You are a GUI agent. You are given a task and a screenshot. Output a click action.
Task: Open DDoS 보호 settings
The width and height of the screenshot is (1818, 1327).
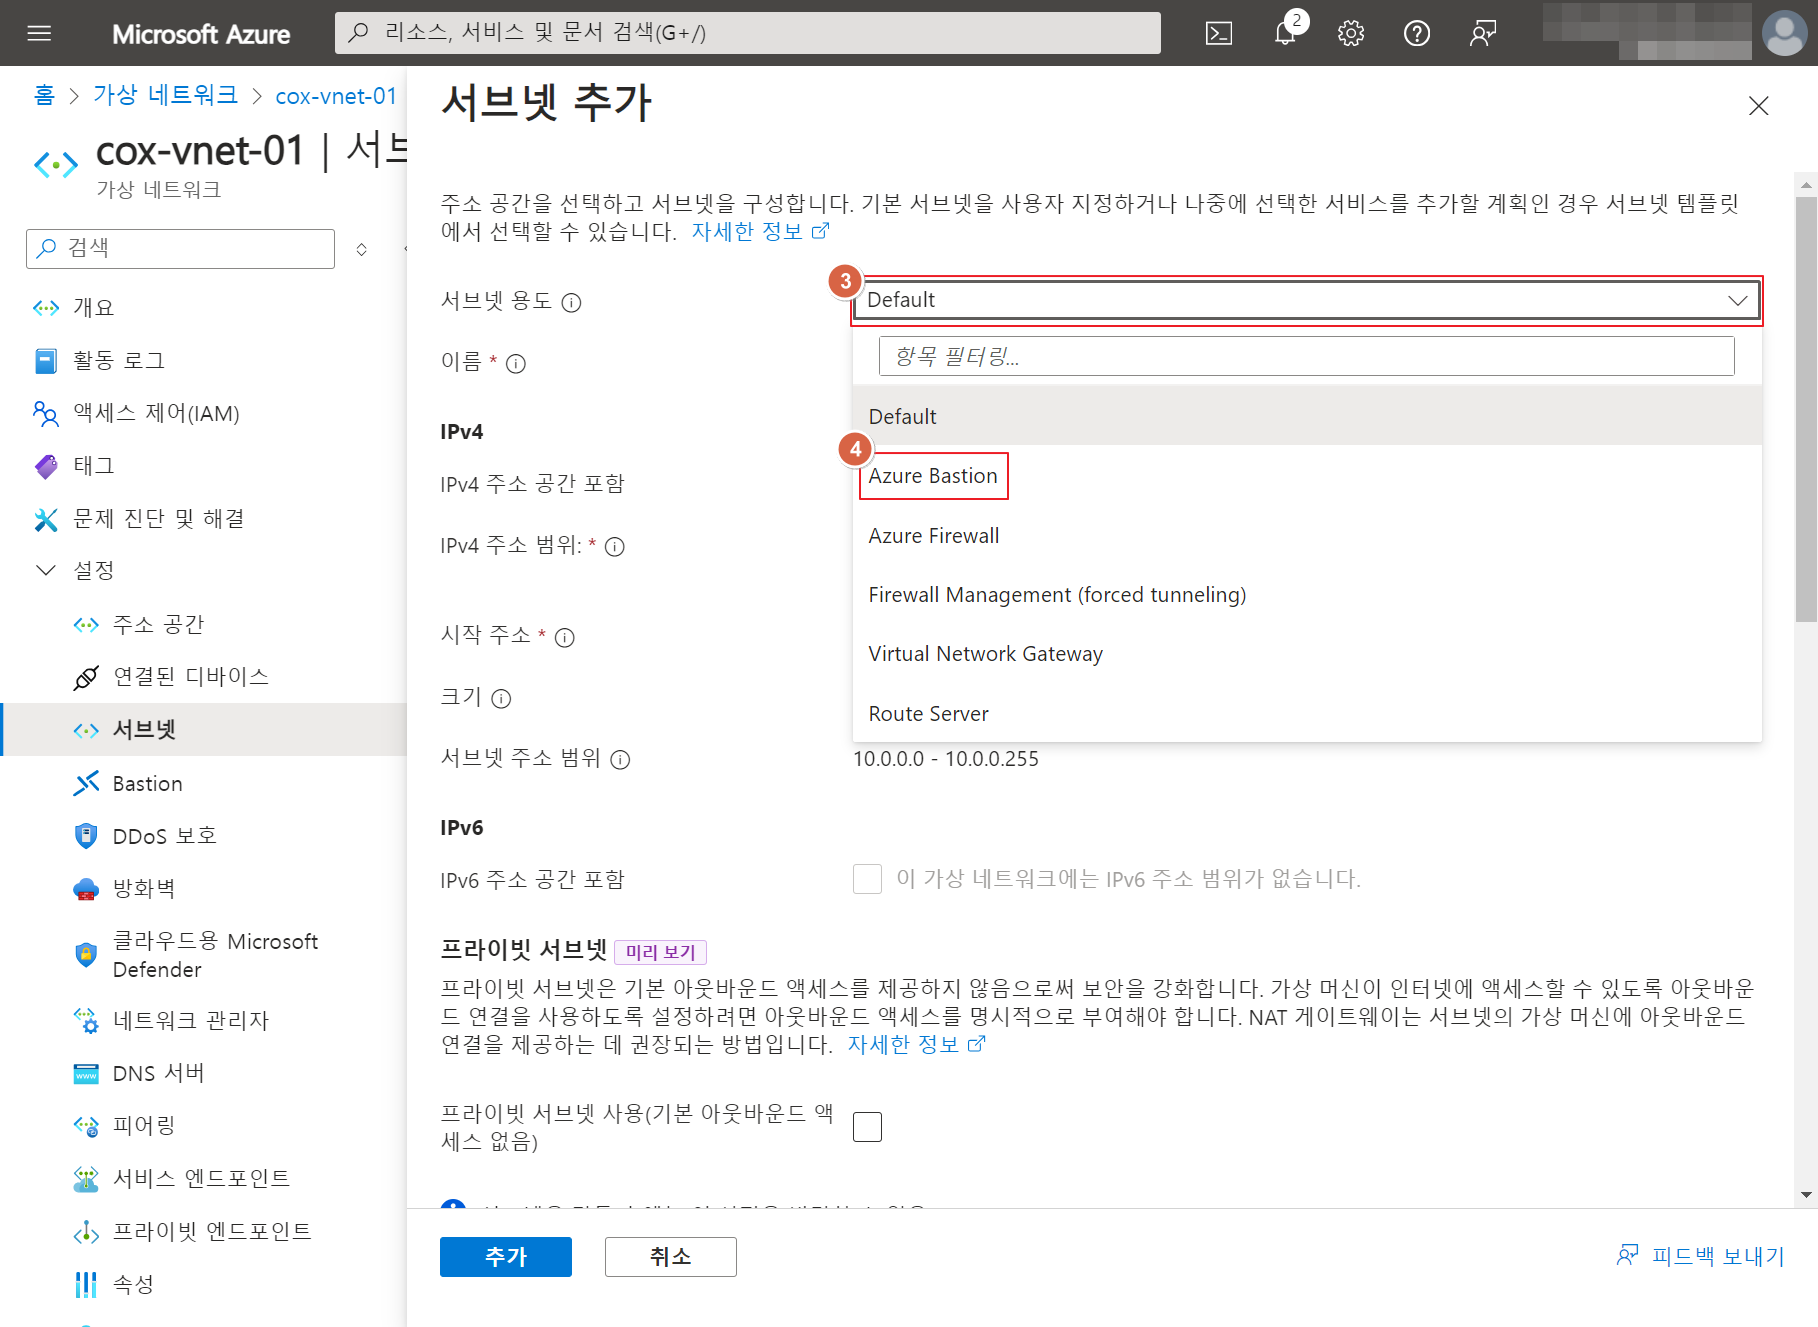point(164,836)
